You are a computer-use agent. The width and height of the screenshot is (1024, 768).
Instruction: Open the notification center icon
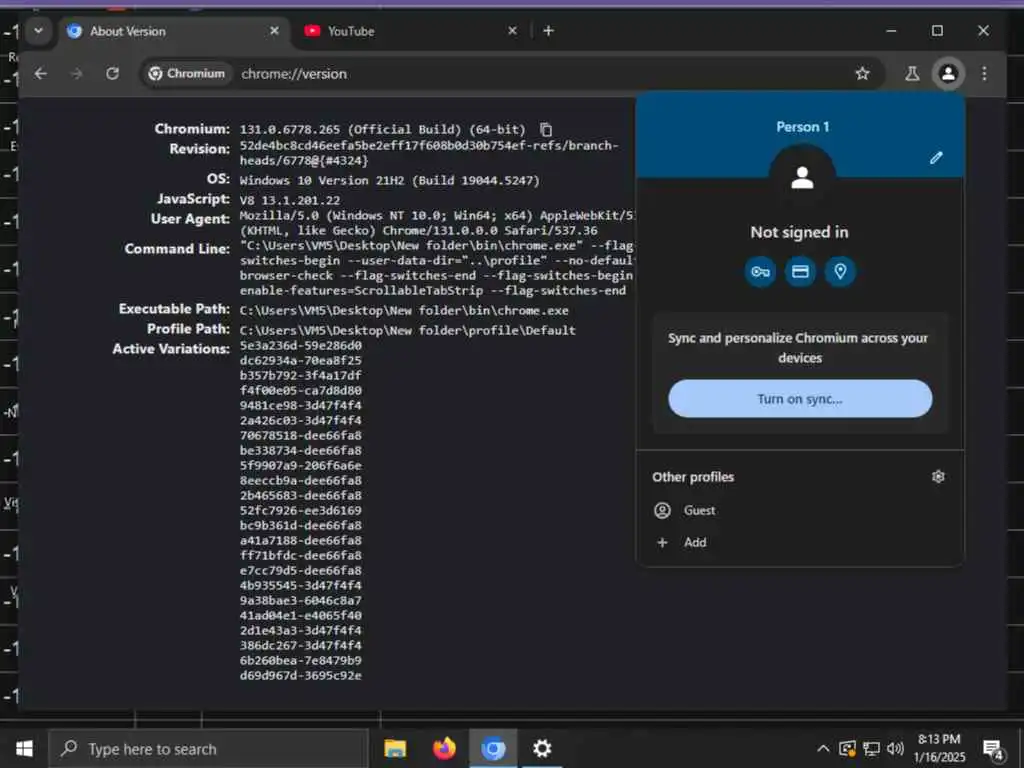993,749
